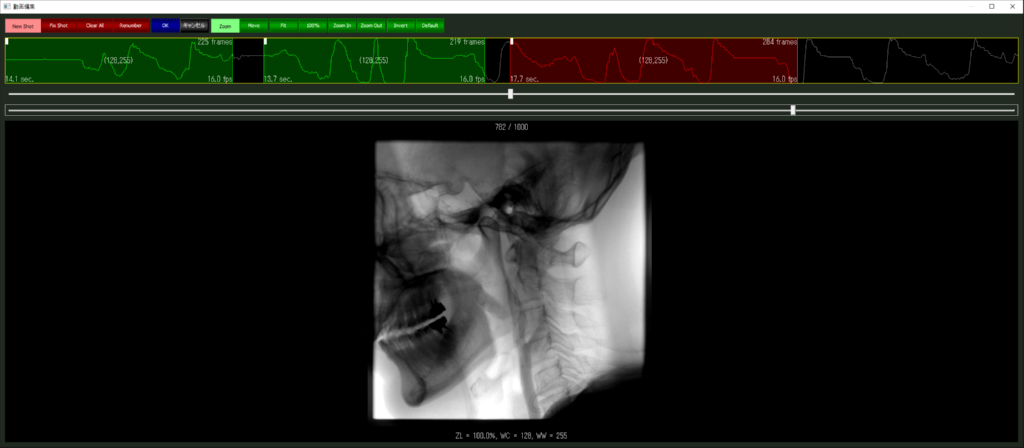This screenshot has height=448, width=1024.
Task: Select the second green 219-frame shot
Action: (373, 61)
